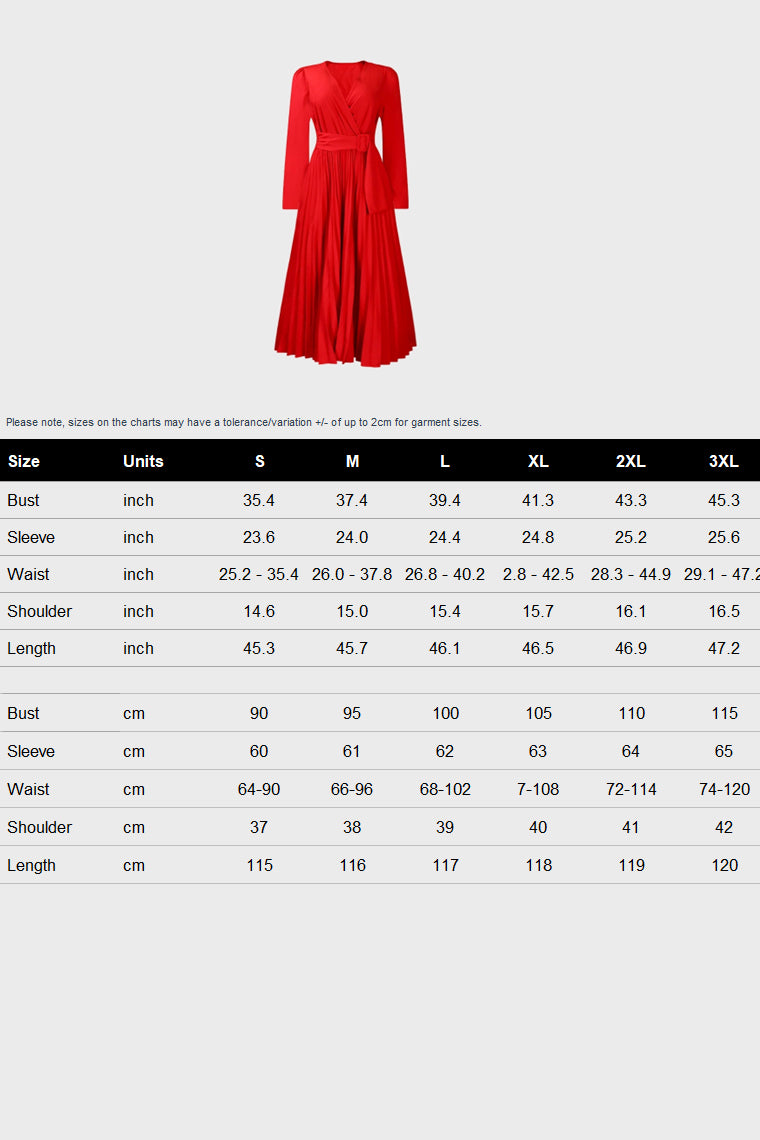Click the tolerance/variation note above the chart
This screenshot has height=1140, width=760.
tap(244, 422)
